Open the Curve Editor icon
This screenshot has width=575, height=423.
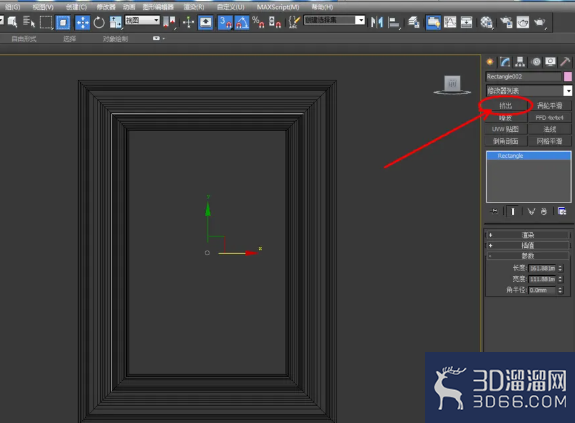450,22
